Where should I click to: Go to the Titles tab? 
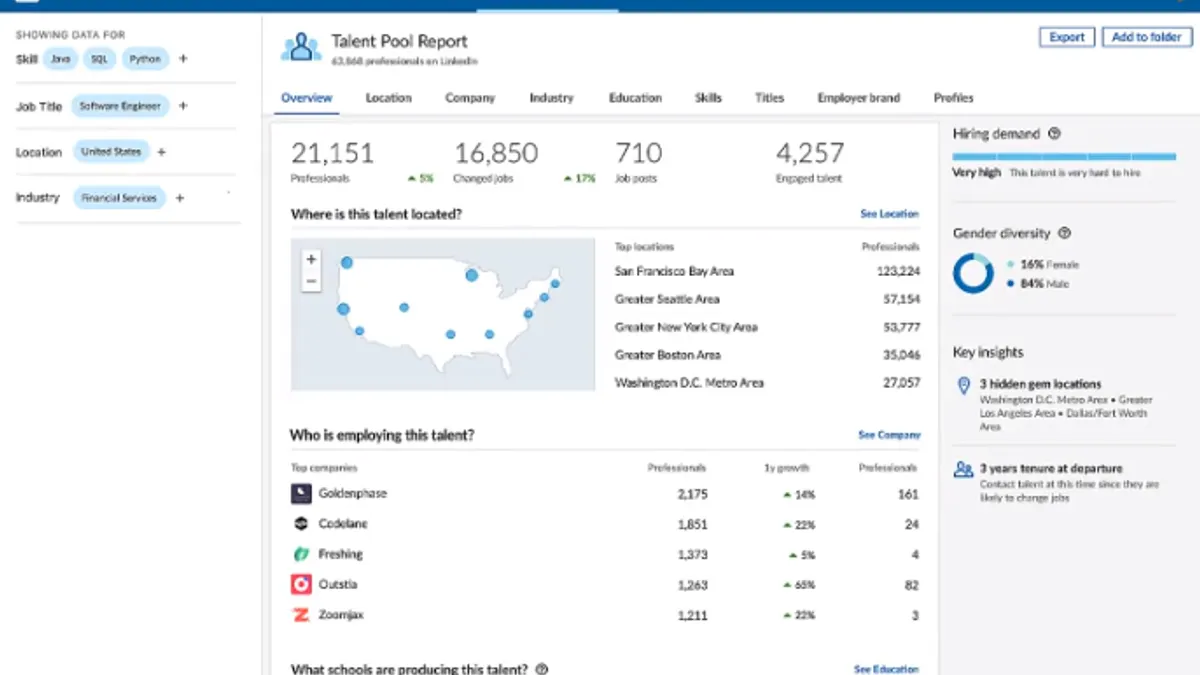pos(769,98)
